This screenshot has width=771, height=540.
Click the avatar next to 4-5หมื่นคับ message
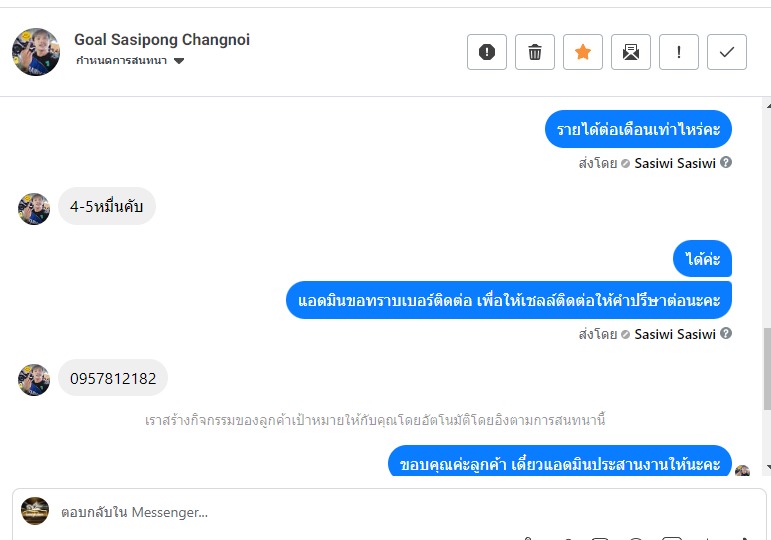[34, 209]
